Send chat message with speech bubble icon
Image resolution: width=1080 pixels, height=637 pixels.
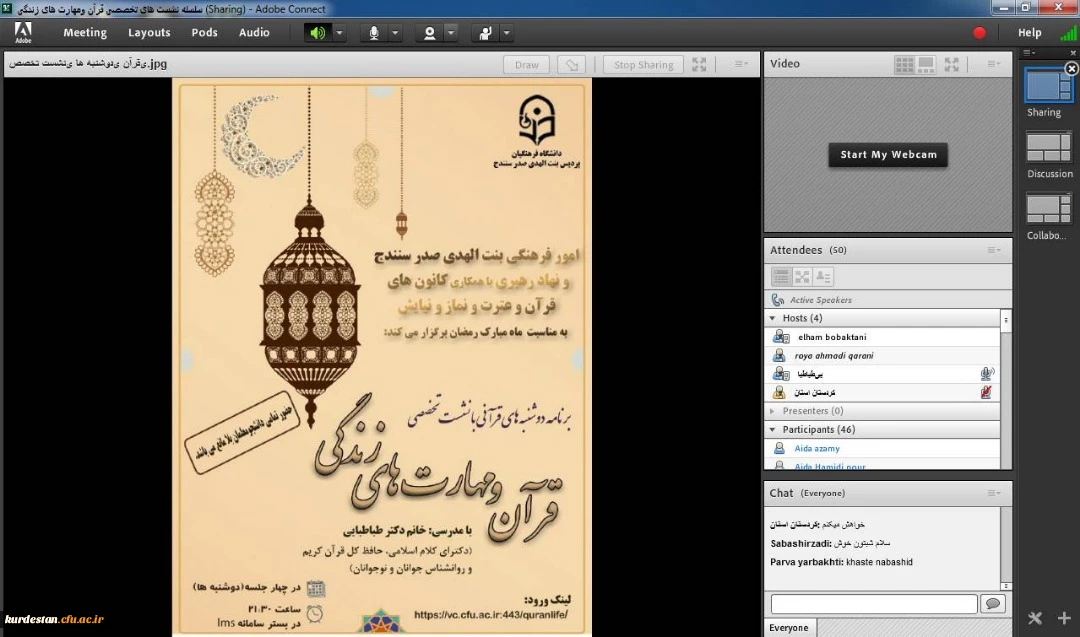tap(992, 604)
